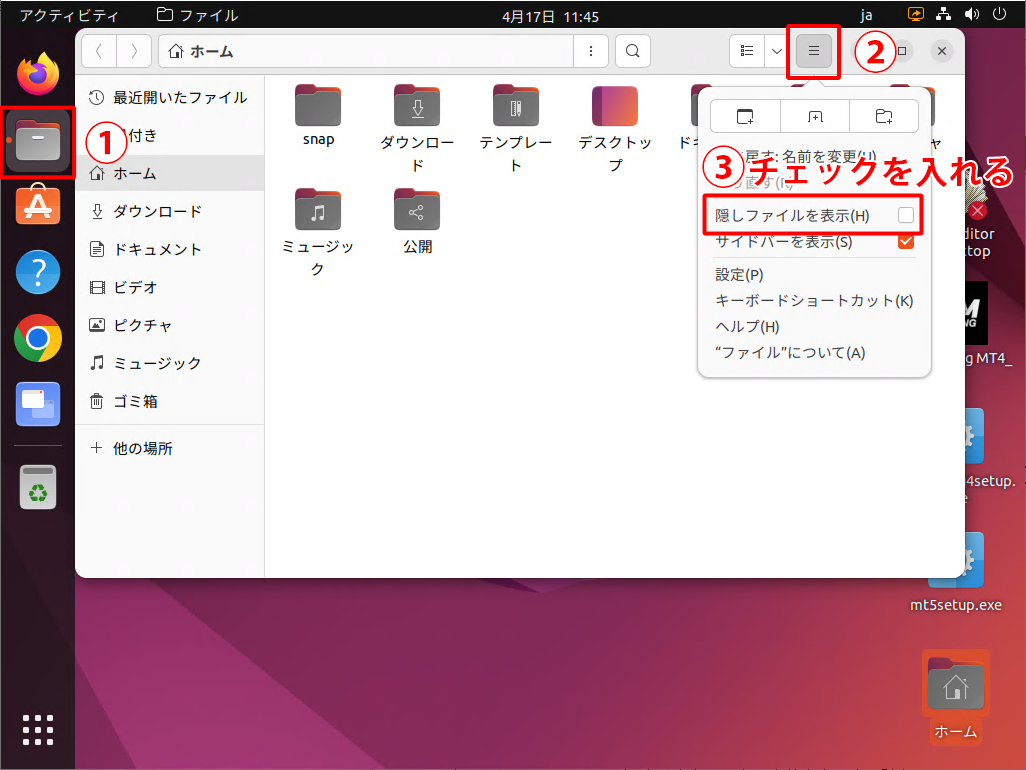Screen dimensions: 1026x770
Task: Go back with the left arrow button
Action: point(99,51)
